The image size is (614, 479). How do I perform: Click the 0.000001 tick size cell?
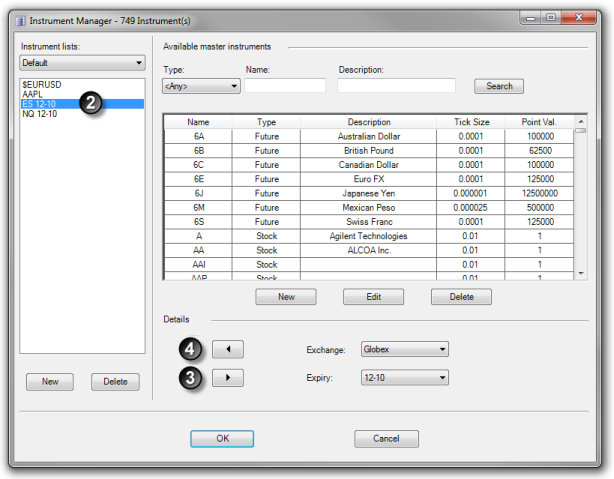click(x=471, y=193)
